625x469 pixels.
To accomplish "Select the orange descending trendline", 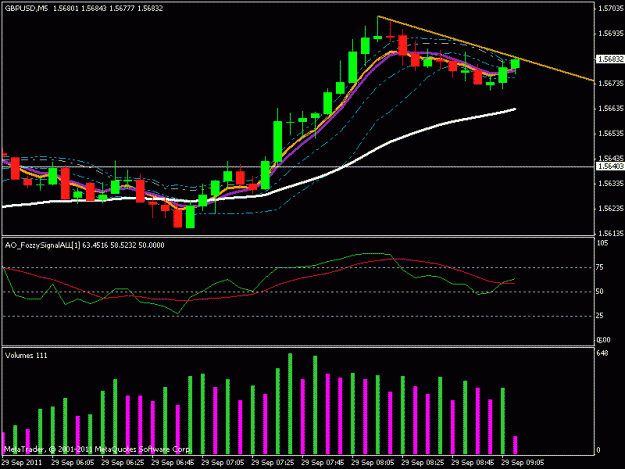I will (486, 49).
